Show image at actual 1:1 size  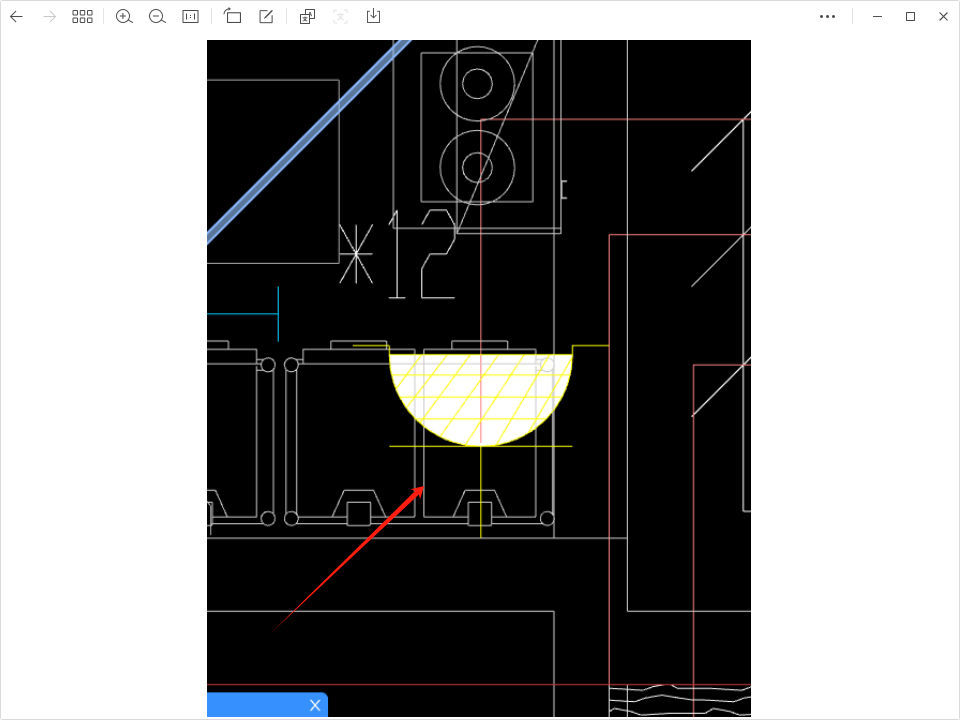pyautogui.click(x=190, y=17)
